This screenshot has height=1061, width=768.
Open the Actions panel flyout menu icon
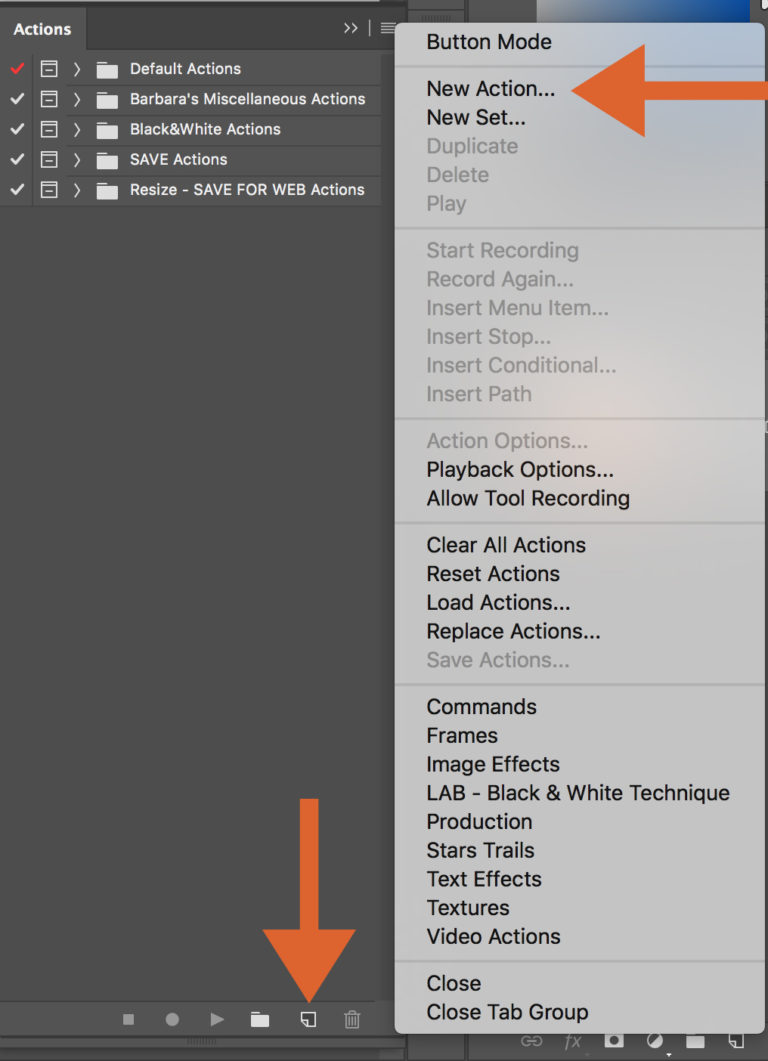[388, 28]
